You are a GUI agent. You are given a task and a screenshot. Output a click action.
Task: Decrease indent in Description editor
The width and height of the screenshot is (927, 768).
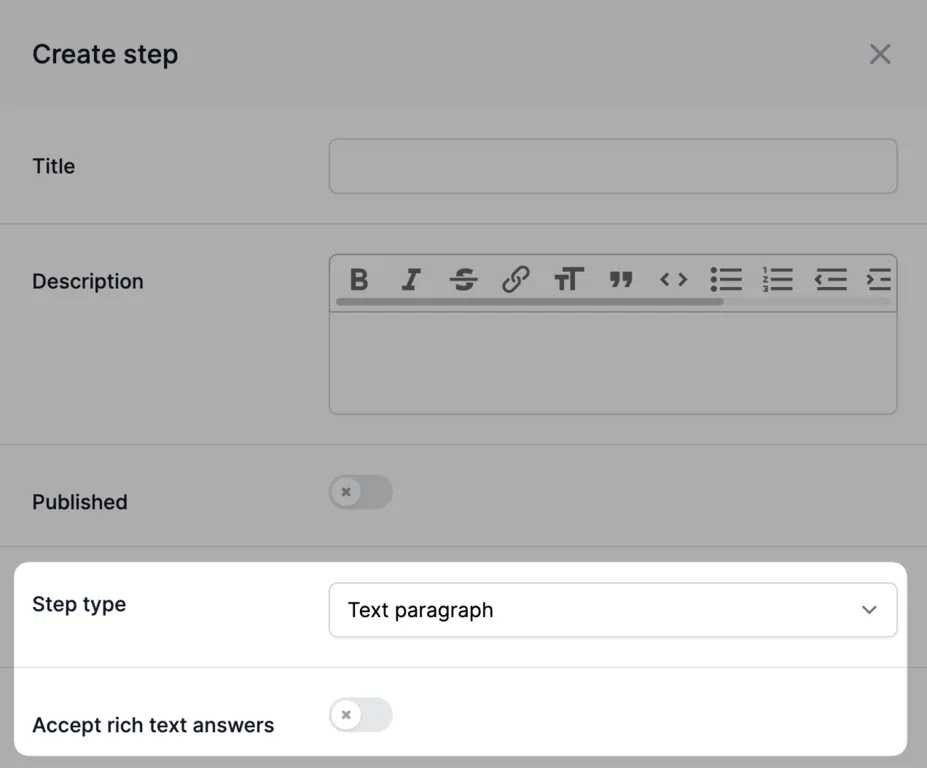[x=831, y=279]
